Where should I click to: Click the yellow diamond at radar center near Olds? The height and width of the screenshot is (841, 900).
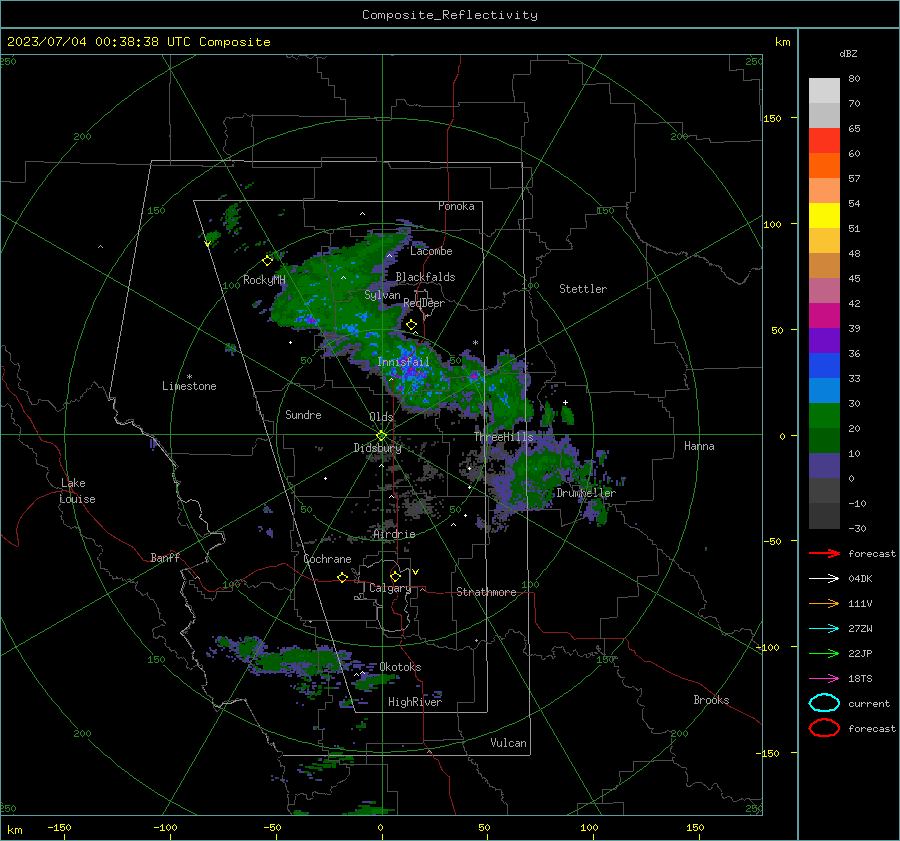pos(381,436)
